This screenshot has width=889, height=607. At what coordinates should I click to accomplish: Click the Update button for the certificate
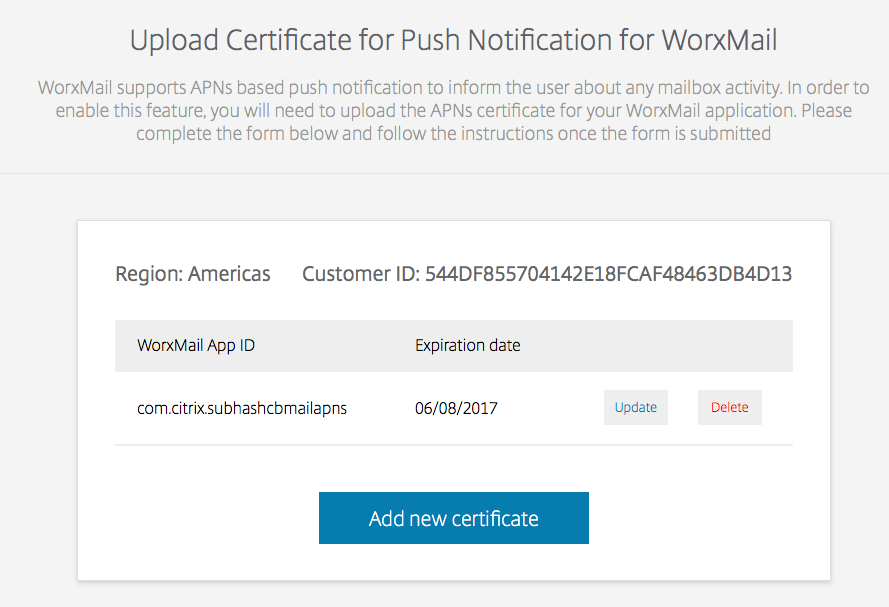636,408
